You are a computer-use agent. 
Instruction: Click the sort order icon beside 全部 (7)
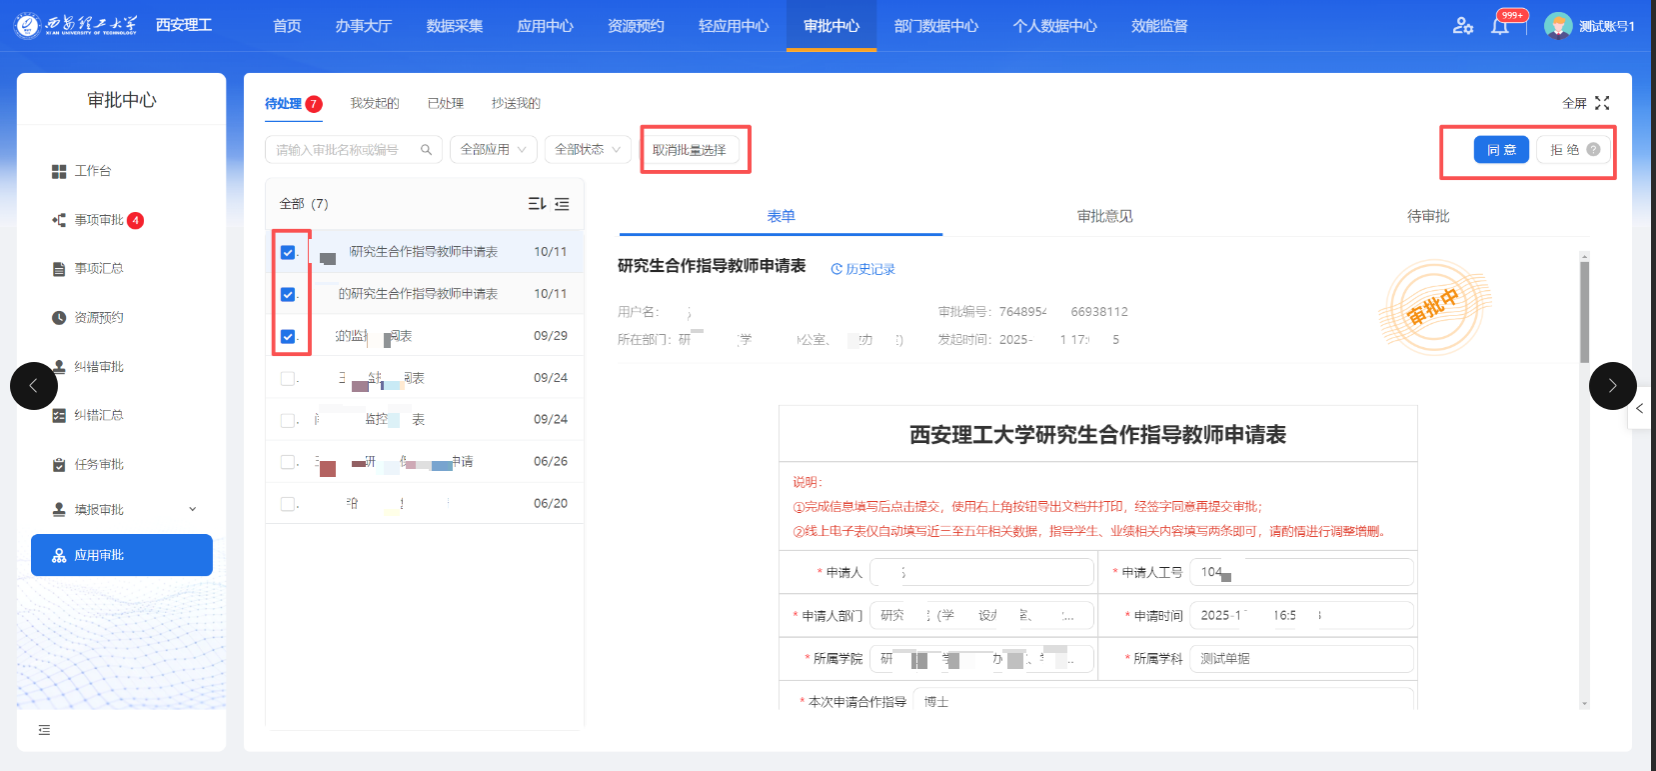tap(536, 204)
